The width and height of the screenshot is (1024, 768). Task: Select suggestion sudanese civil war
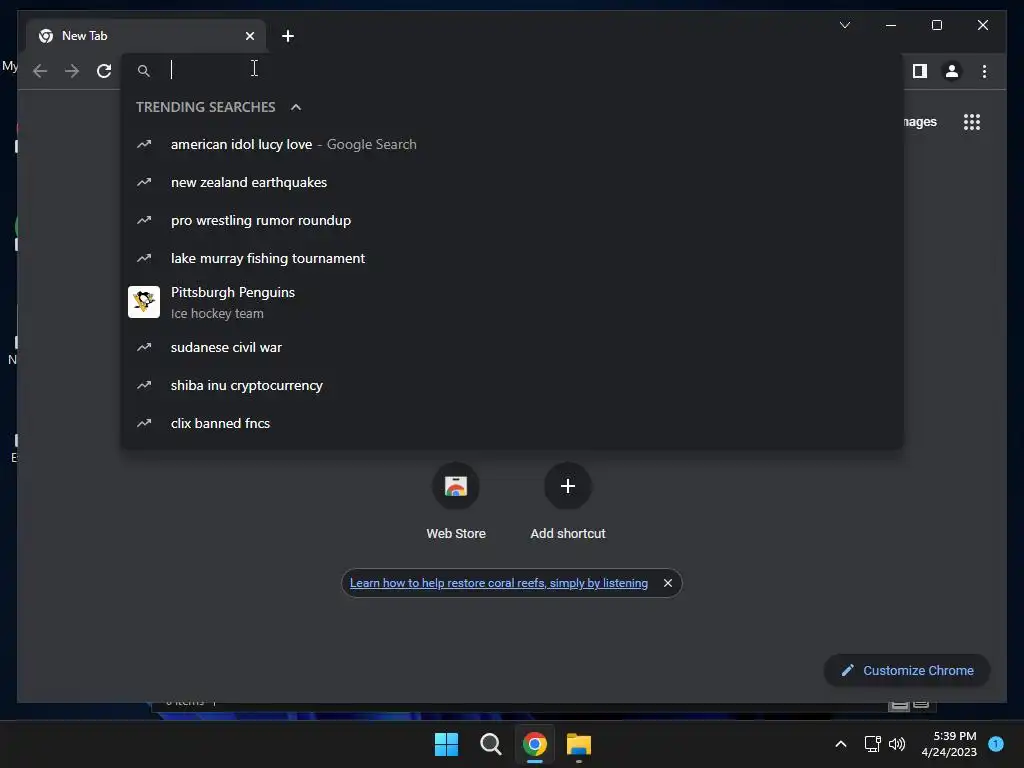(512, 347)
